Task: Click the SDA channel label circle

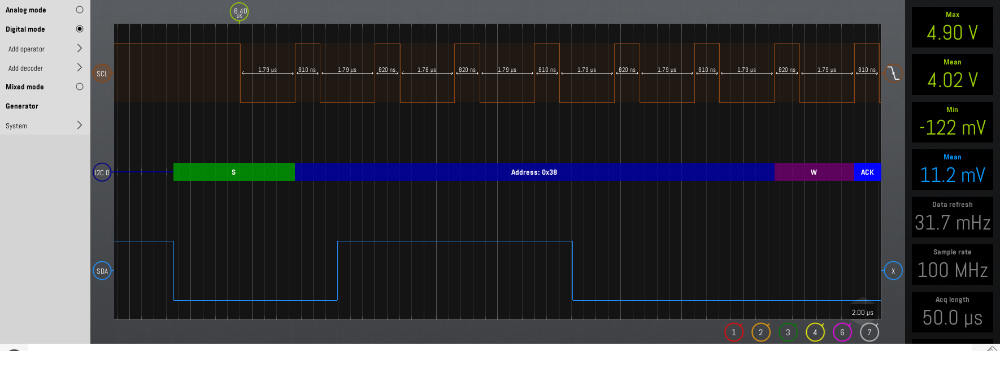Action: [102, 271]
